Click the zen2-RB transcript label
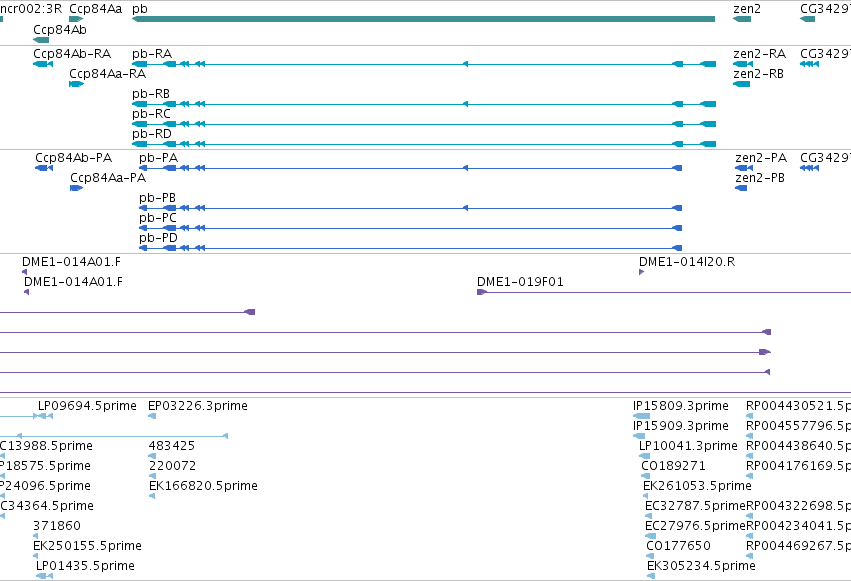The height and width of the screenshot is (581, 851). [x=759, y=74]
